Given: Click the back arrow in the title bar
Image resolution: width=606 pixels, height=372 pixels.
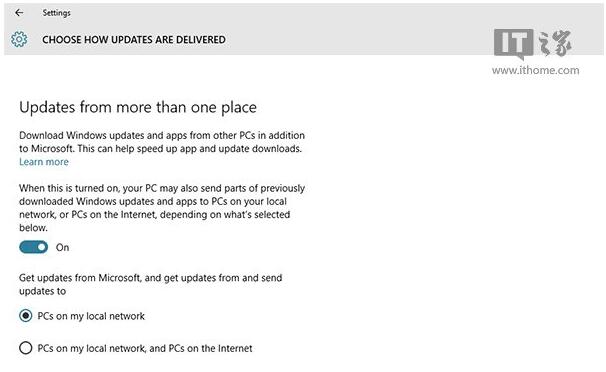Looking at the screenshot, I should [19, 13].
